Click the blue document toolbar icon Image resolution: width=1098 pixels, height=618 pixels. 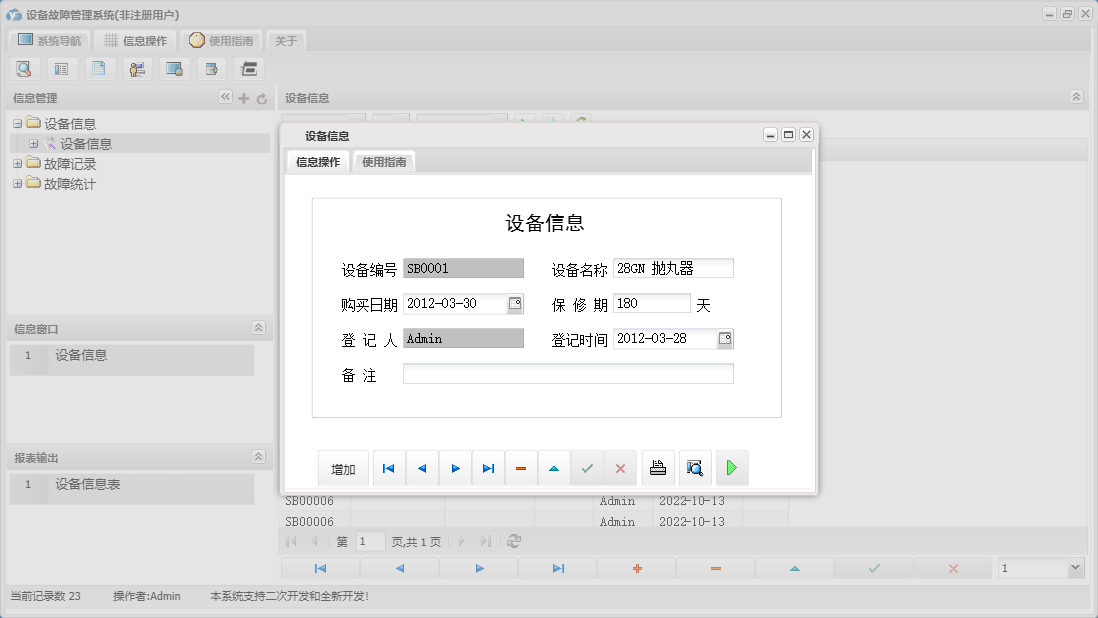click(x=99, y=68)
